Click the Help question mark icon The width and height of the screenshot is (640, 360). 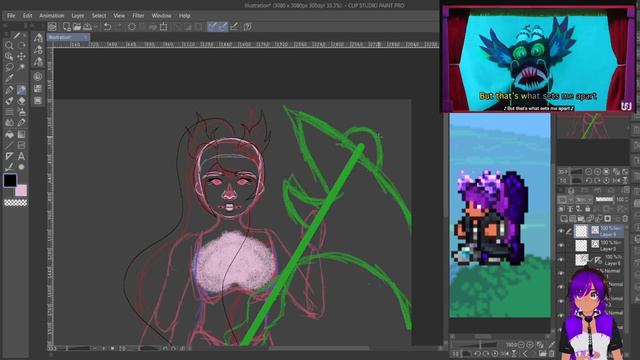(x=247, y=27)
